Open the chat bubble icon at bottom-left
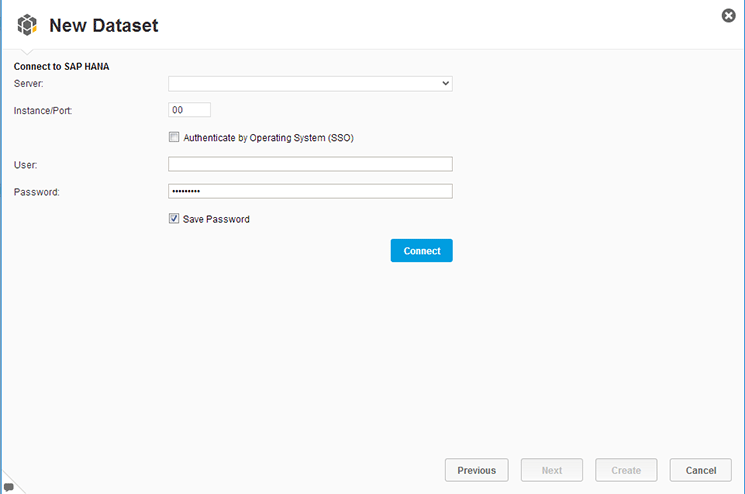This screenshot has height=494, width=745. pyautogui.click(x=9, y=487)
